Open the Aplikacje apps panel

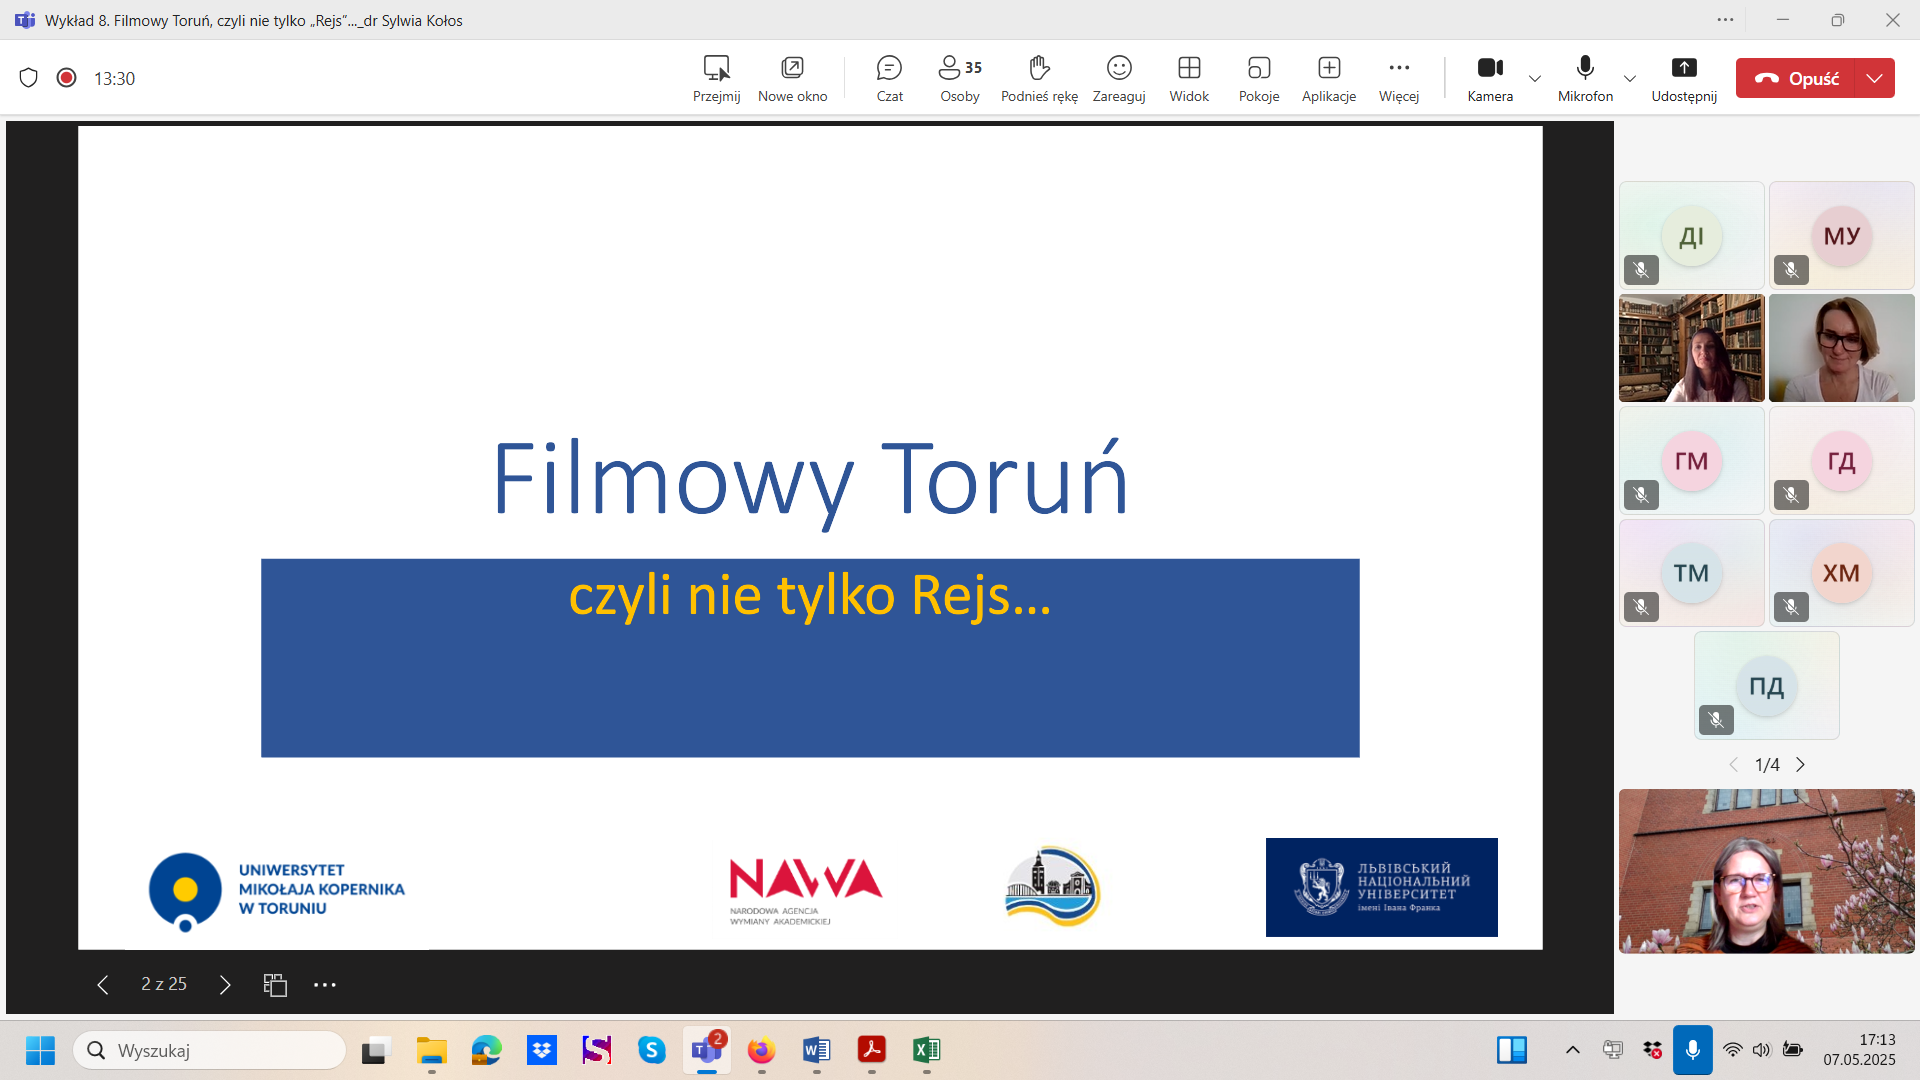(x=1328, y=78)
